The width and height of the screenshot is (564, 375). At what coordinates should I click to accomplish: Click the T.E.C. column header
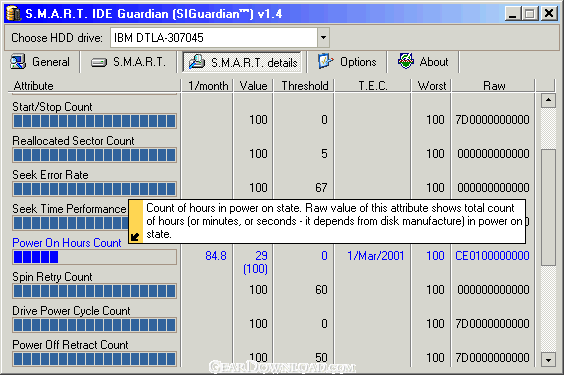(373, 86)
